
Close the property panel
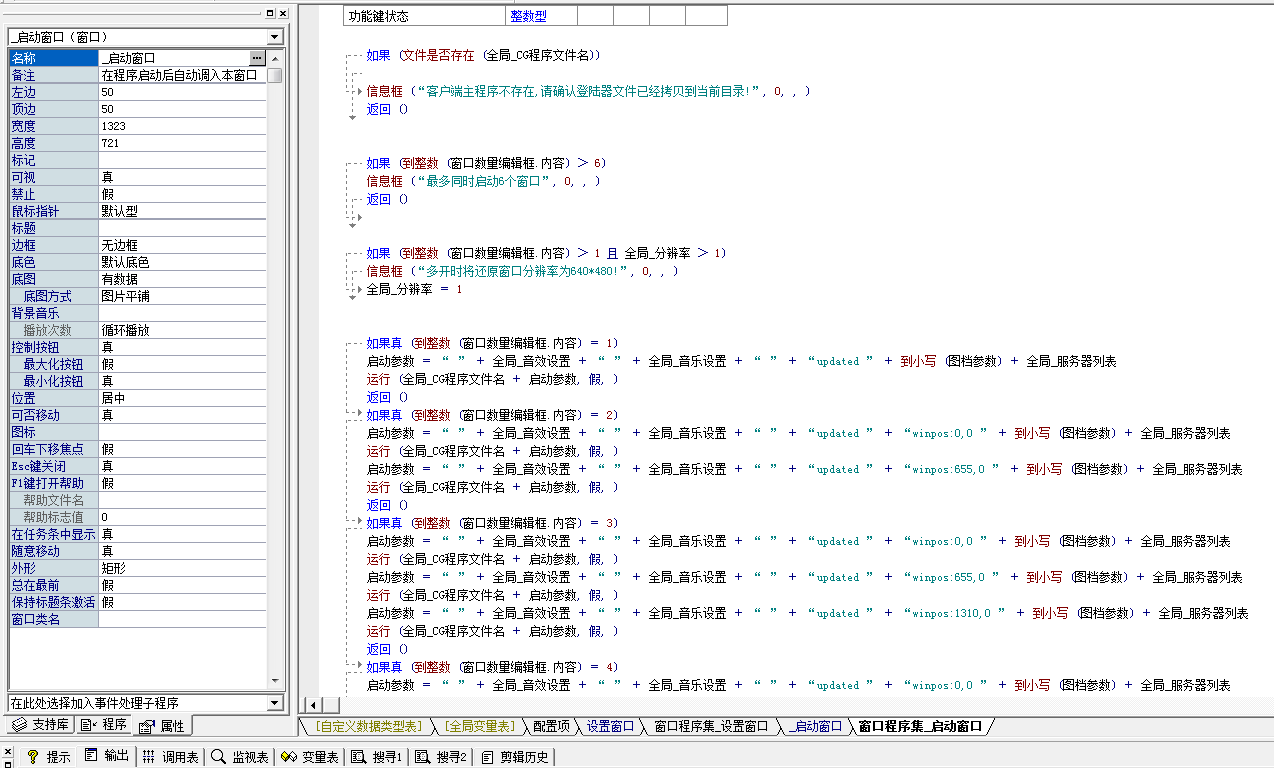click(x=283, y=13)
